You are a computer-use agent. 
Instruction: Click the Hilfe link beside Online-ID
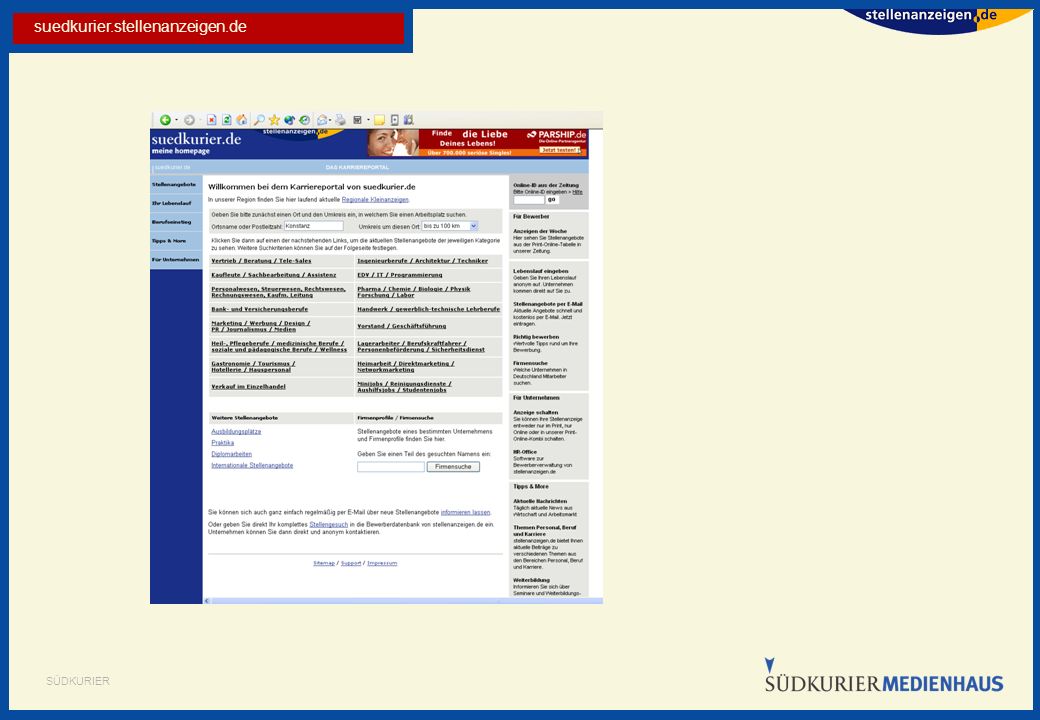(578, 192)
